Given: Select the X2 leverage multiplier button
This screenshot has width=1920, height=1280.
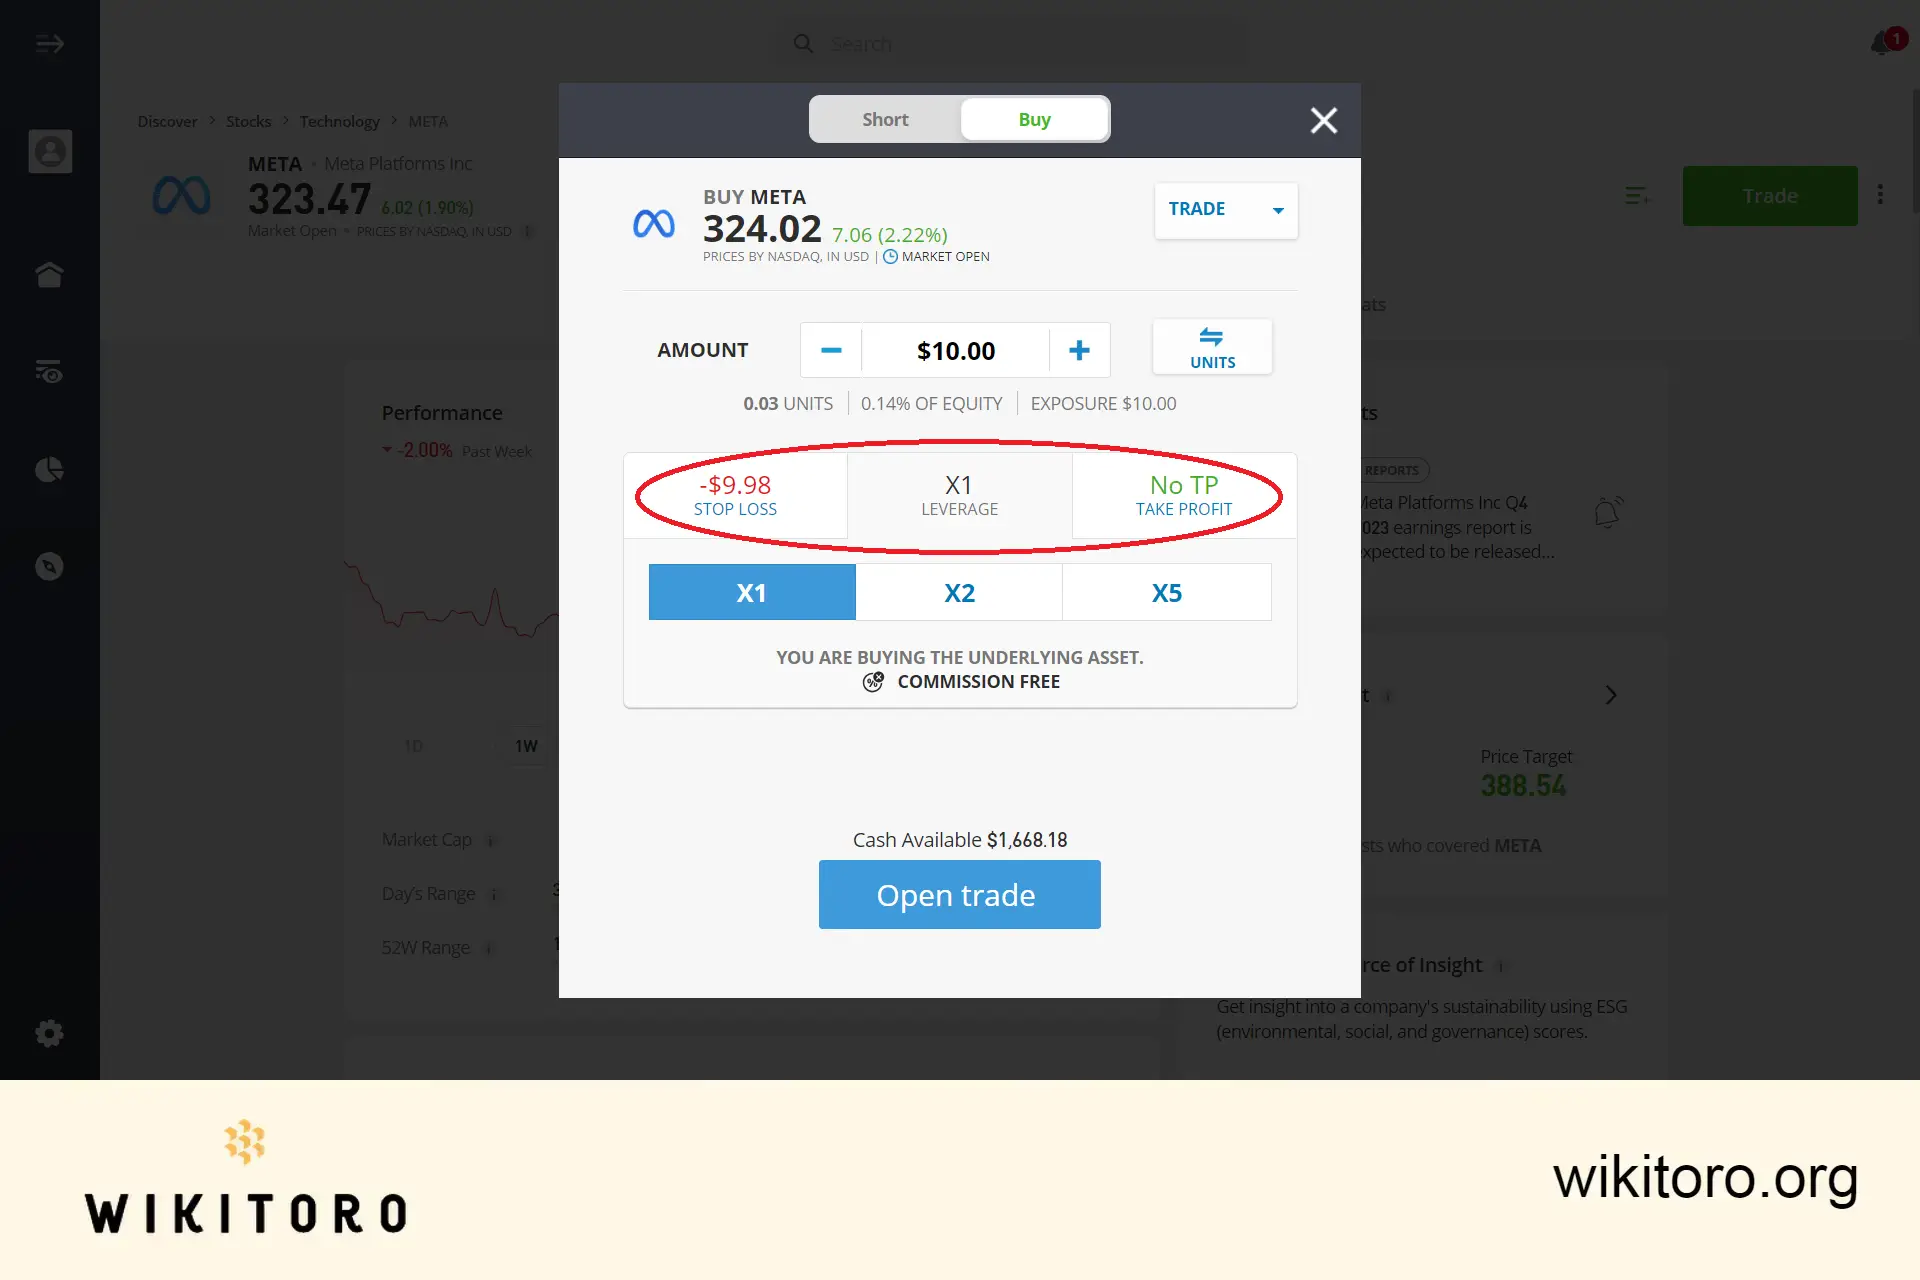Looking at the screenshot, I should [x=960, y=591].
